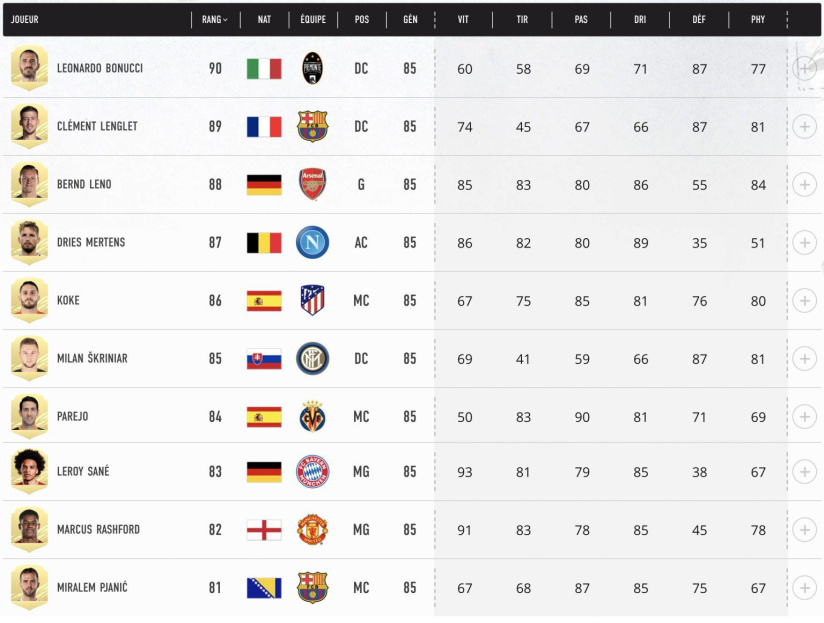The image size is (824, 623).
Task: Click the Villarreal club crest
Action: 312,416
